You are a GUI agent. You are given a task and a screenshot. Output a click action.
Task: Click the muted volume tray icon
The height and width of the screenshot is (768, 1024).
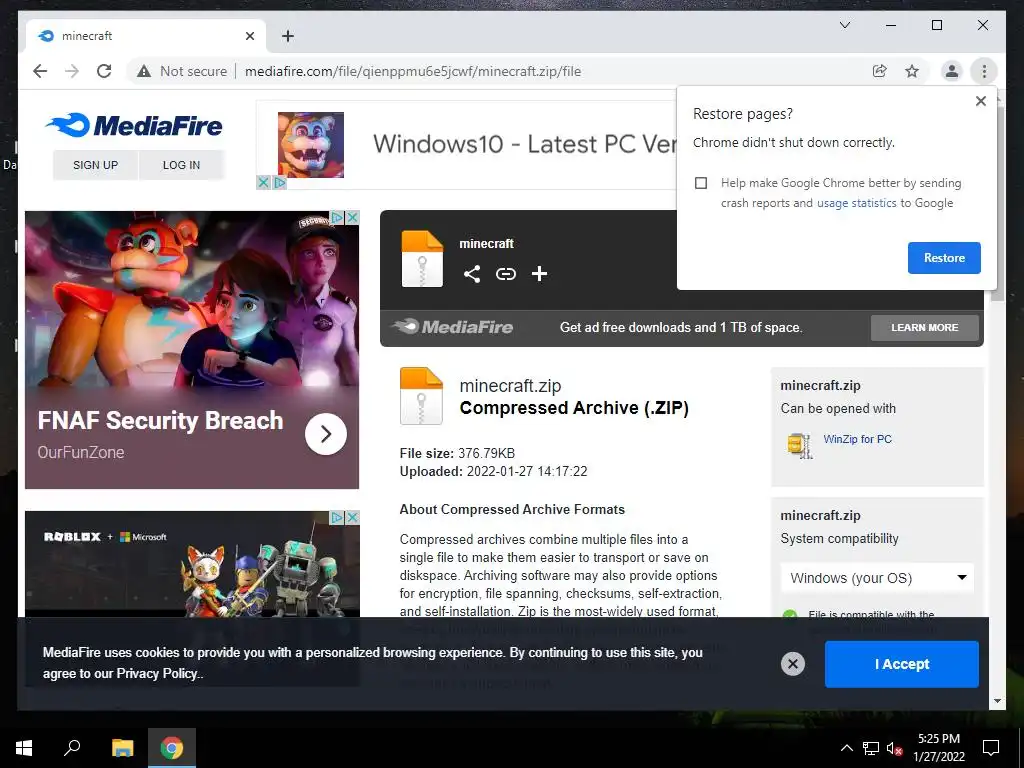(x=894, y=748)
